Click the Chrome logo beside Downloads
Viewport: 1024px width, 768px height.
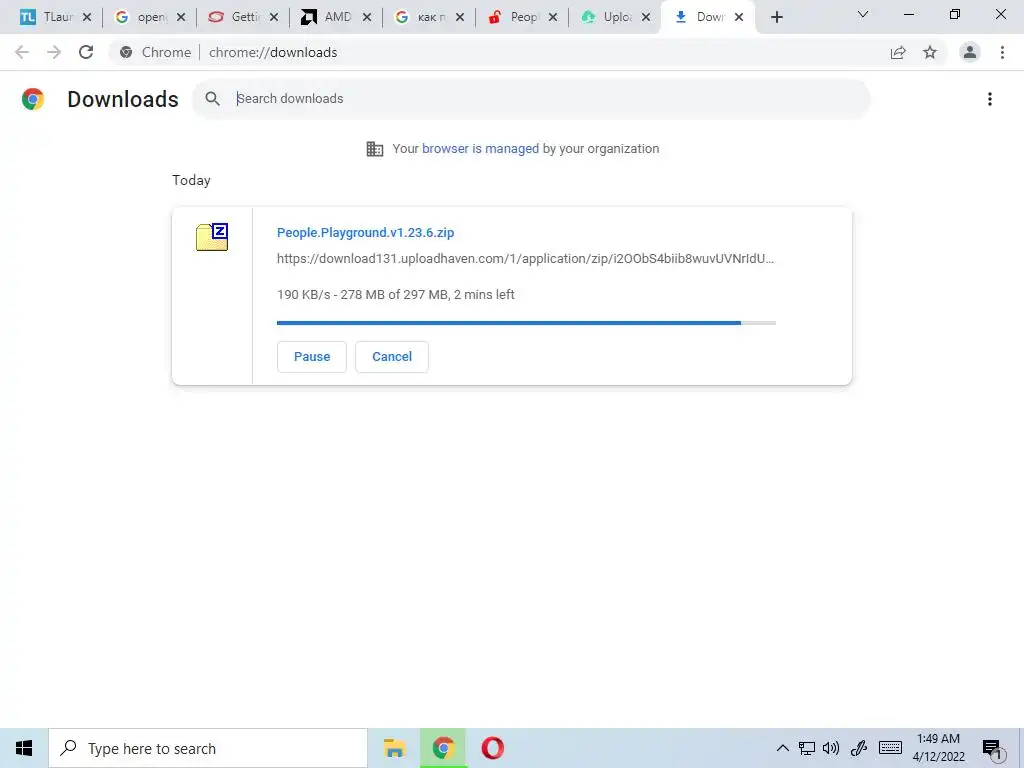point(33,99)
